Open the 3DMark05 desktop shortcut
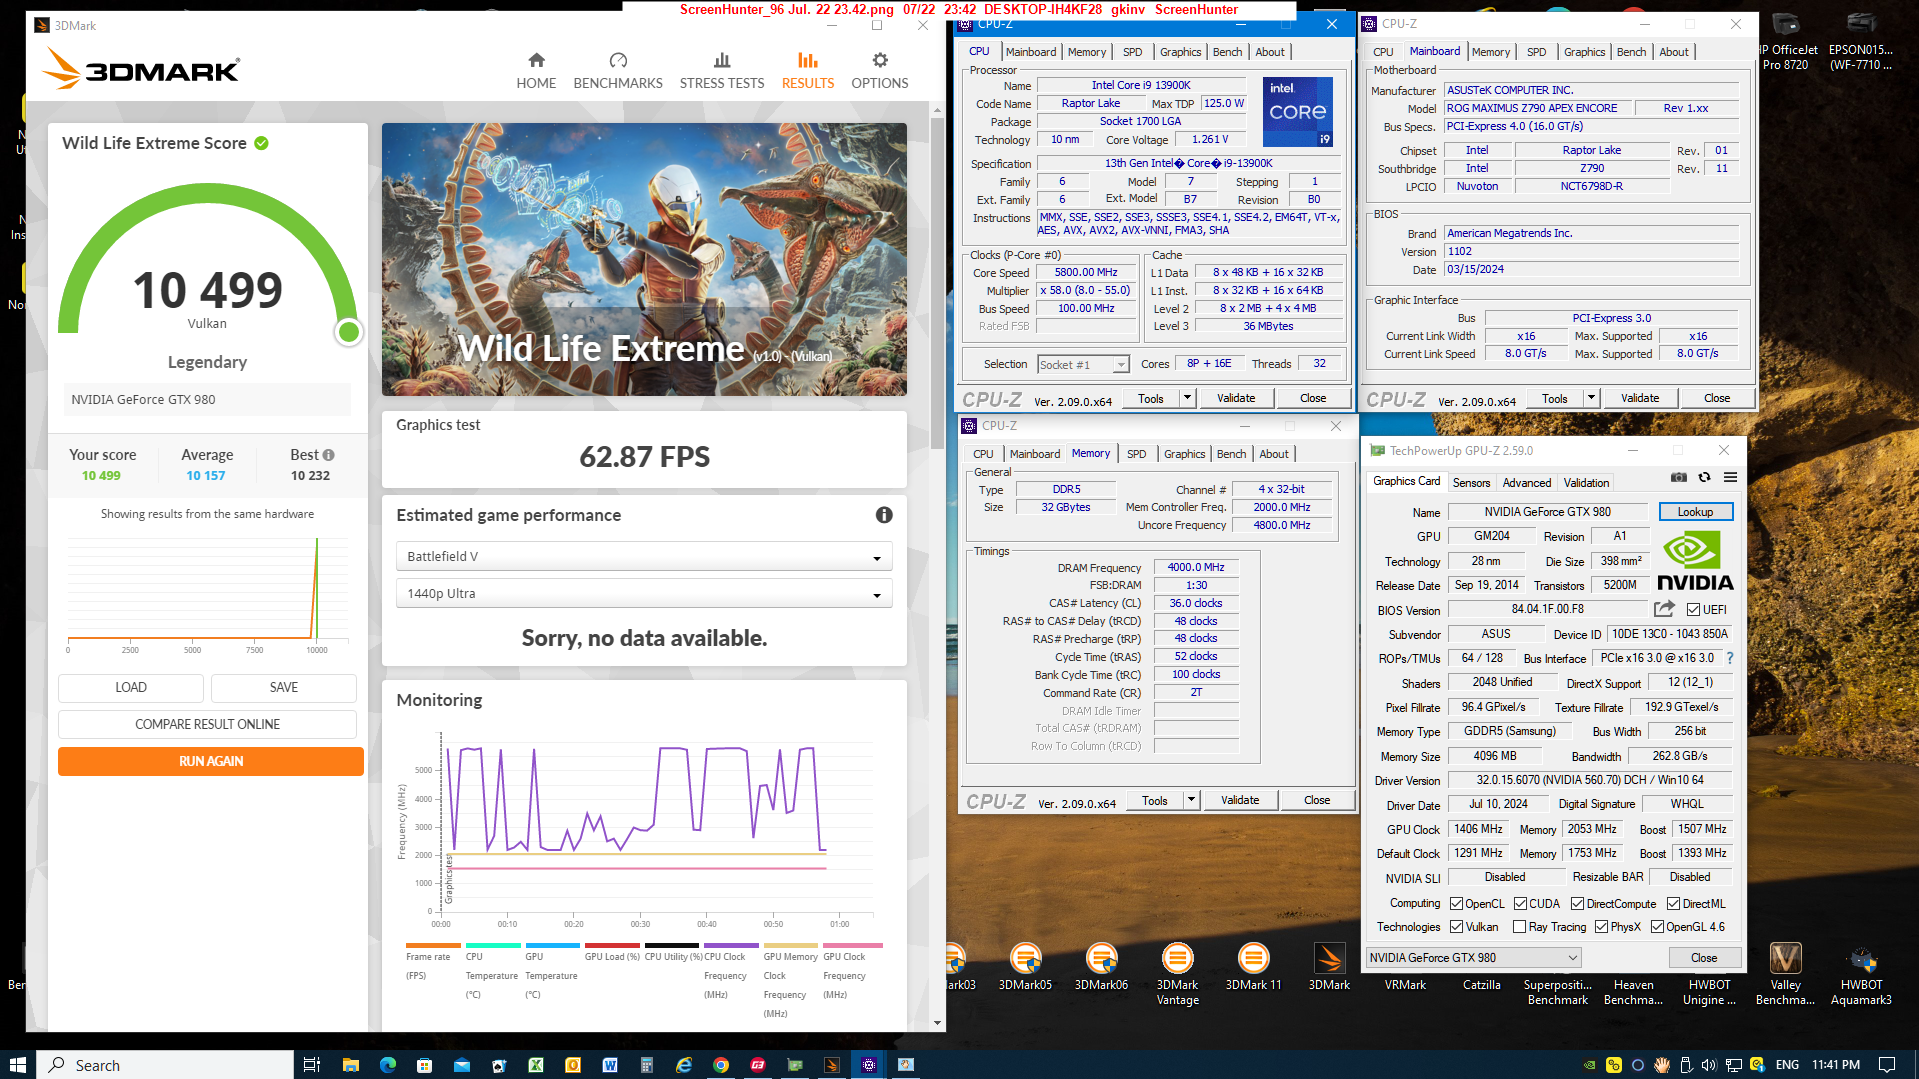The image size is (1919, 1079). pyautogui.click(x=1026, y=968)
